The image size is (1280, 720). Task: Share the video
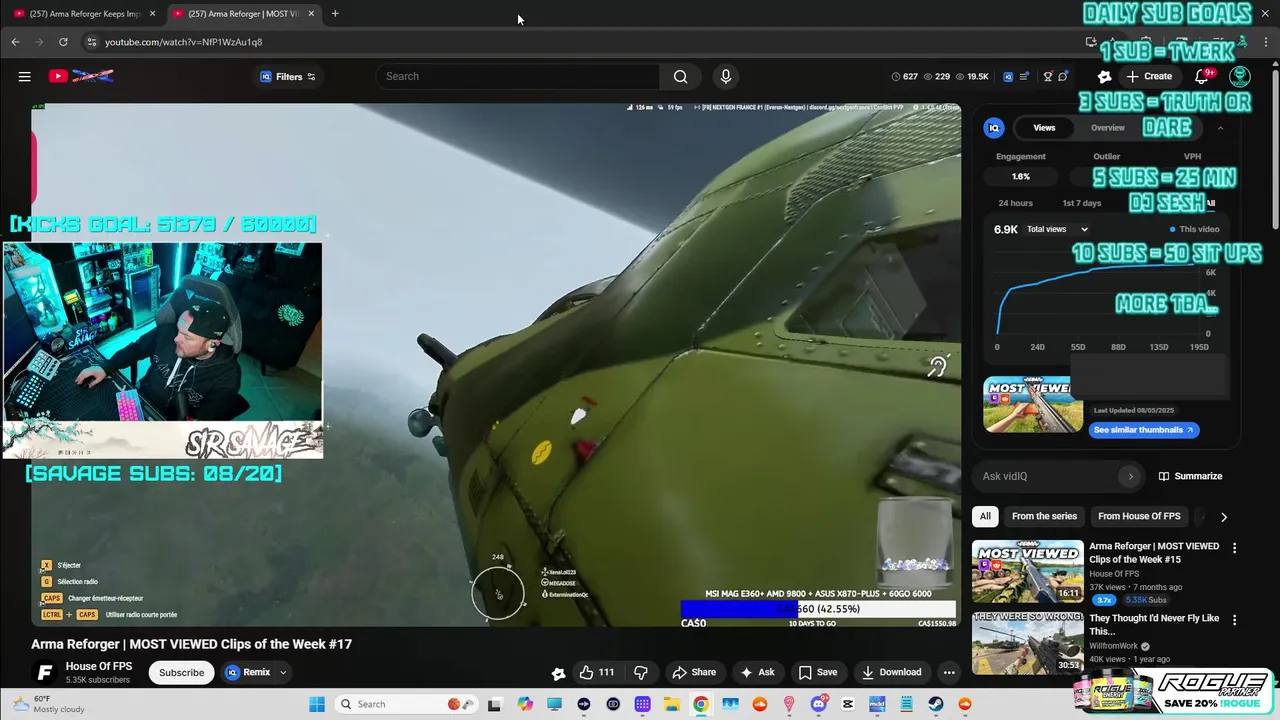pos(694,672)
